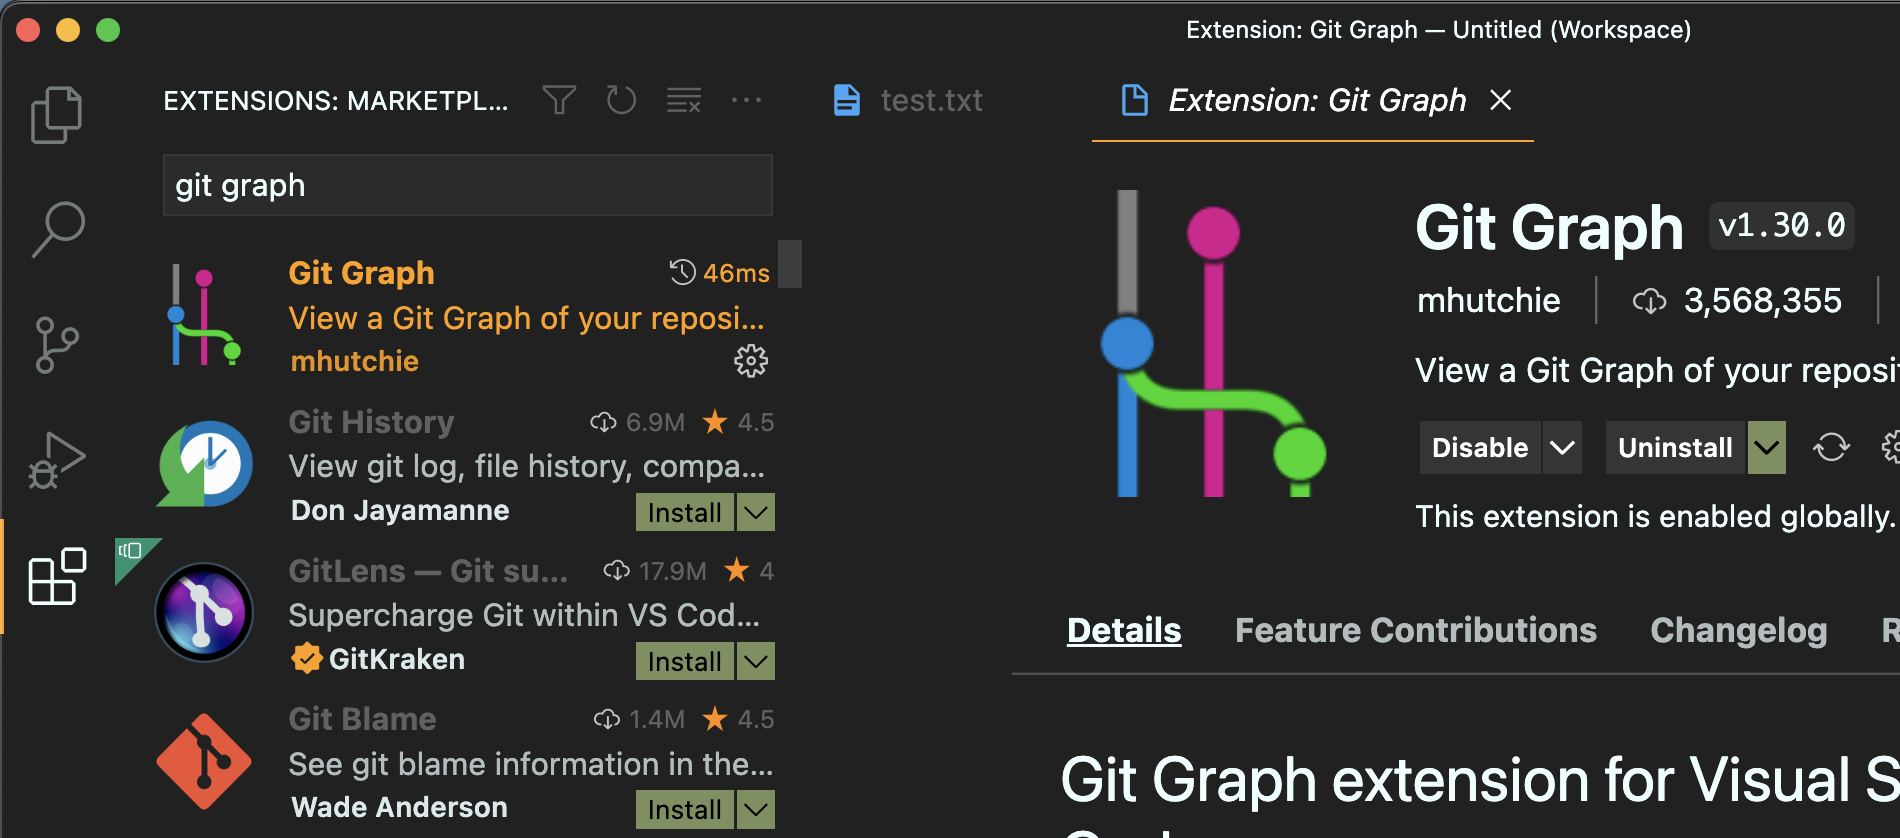Install the GitLens extension

684,661
